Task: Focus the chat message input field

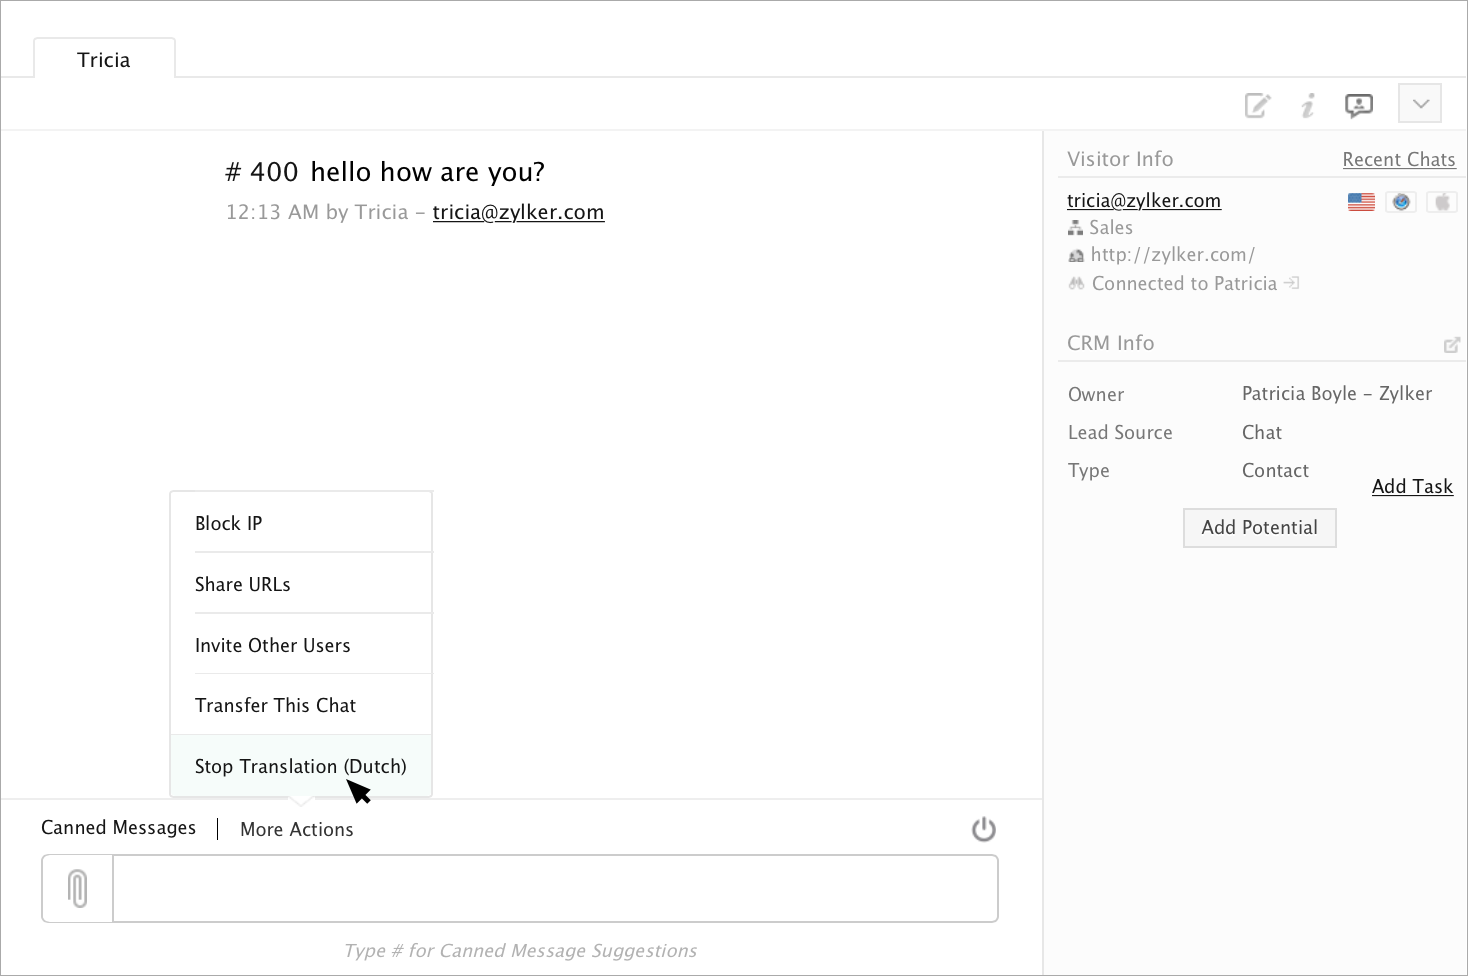Action: (555, 889)
